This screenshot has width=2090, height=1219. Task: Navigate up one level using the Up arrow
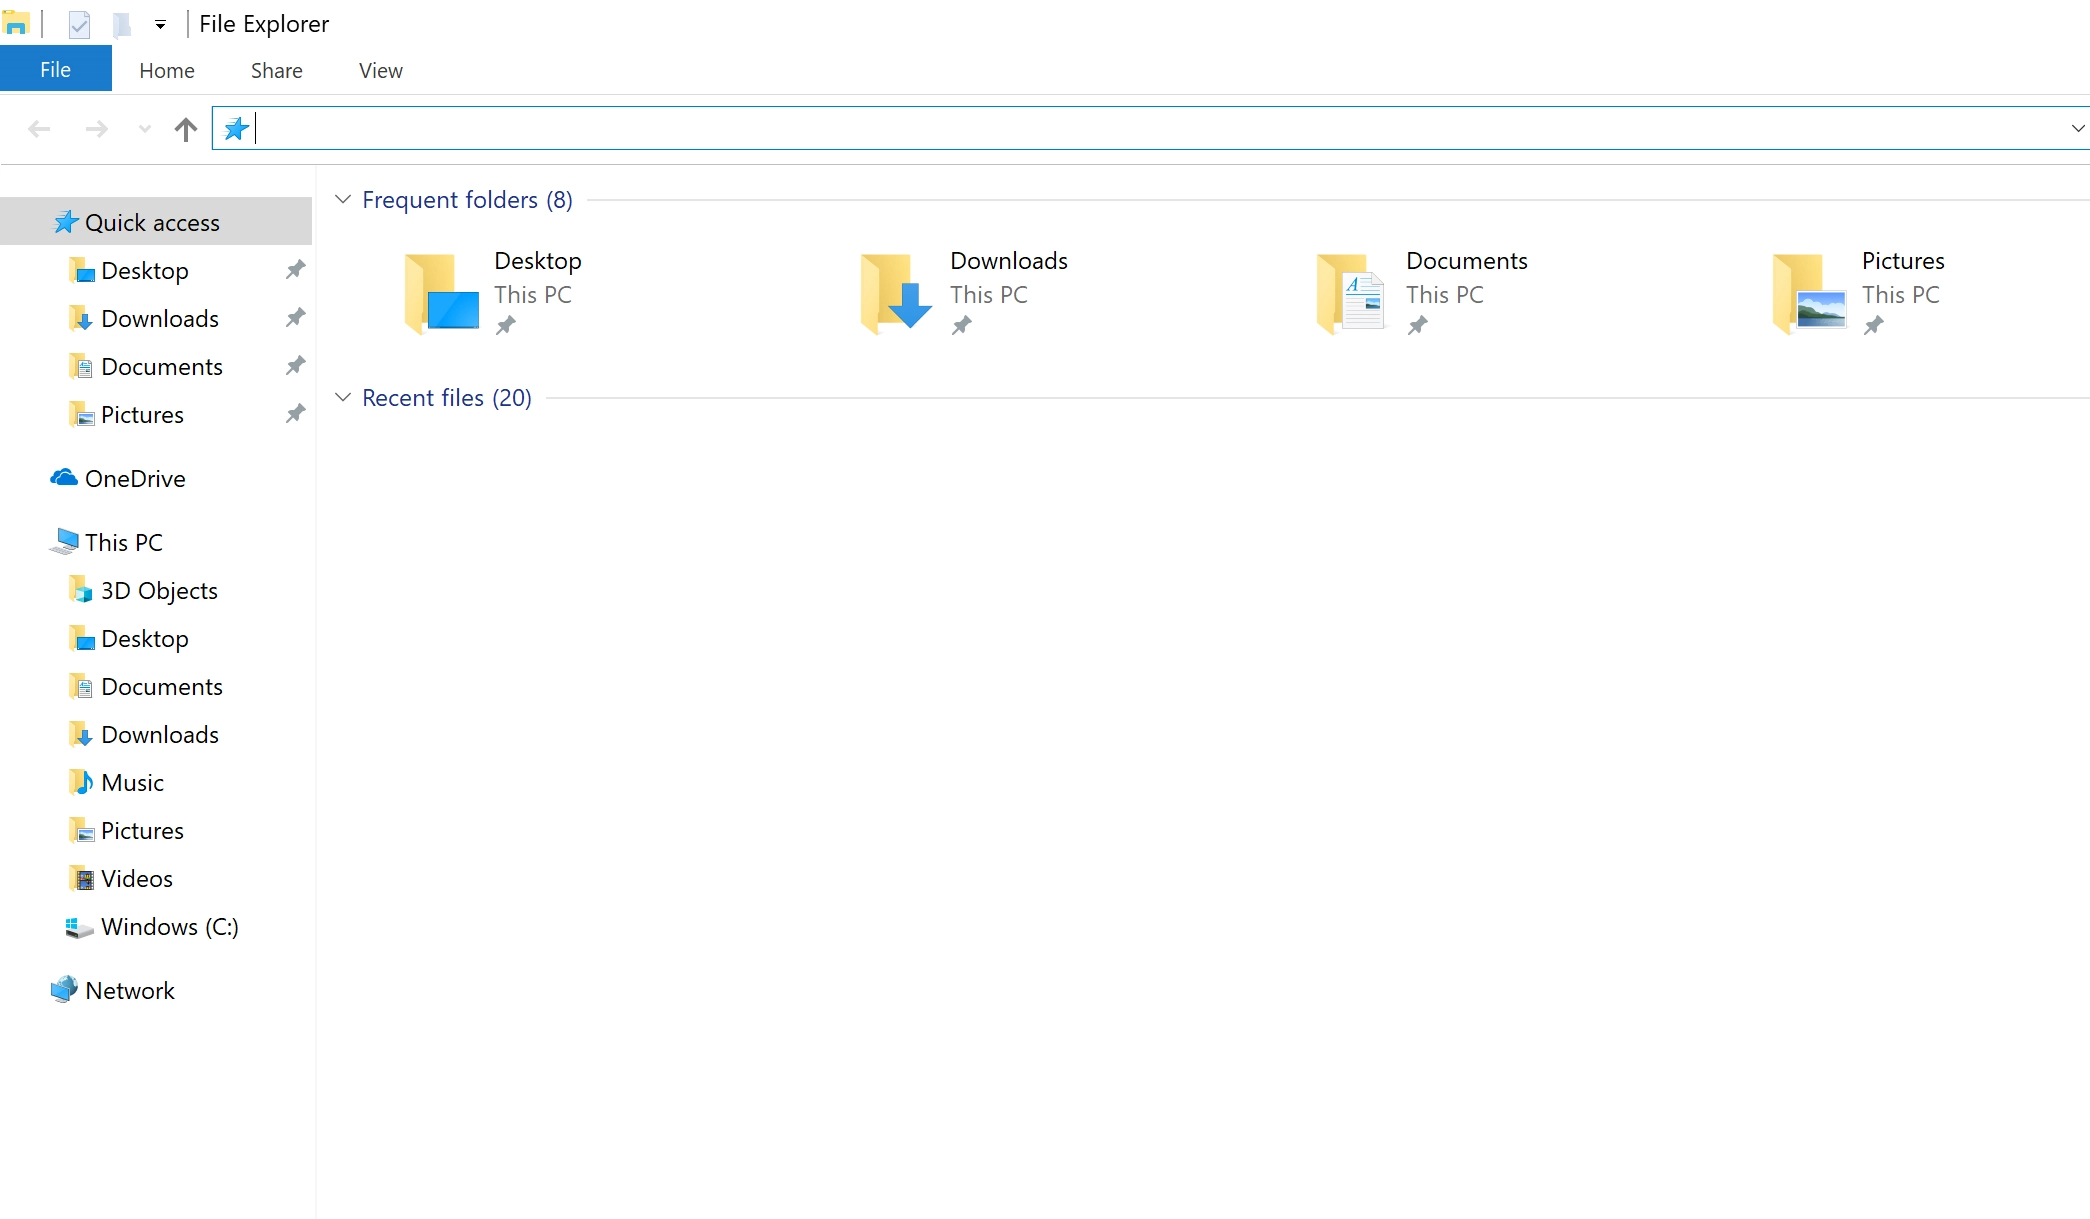coord(185,129)
